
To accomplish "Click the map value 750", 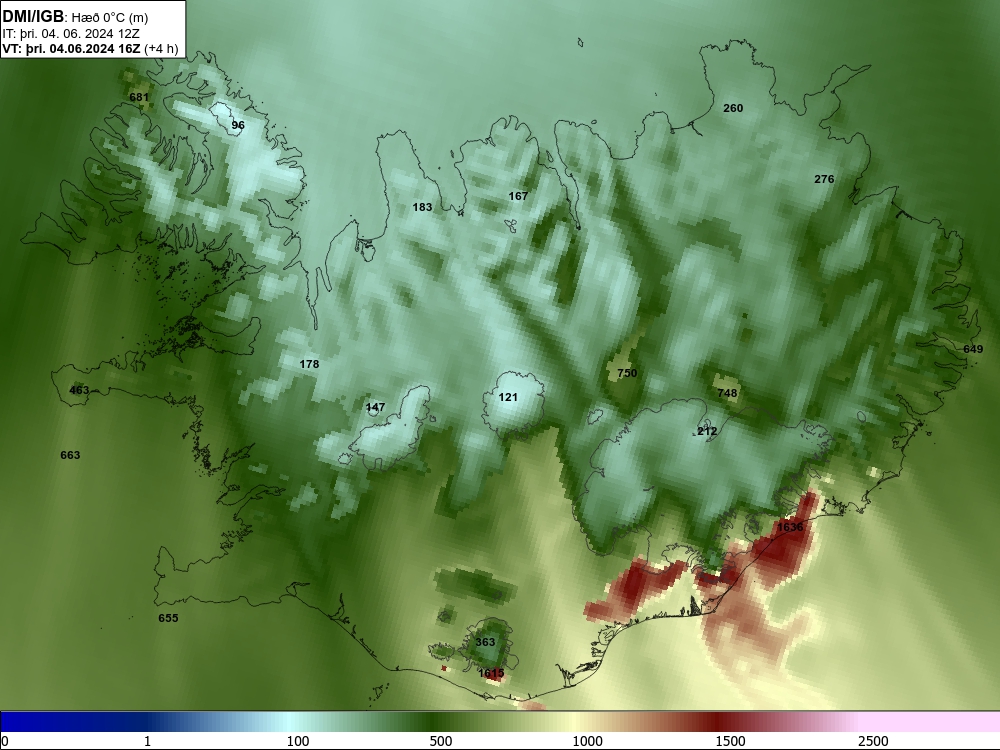I will (627, 373).
